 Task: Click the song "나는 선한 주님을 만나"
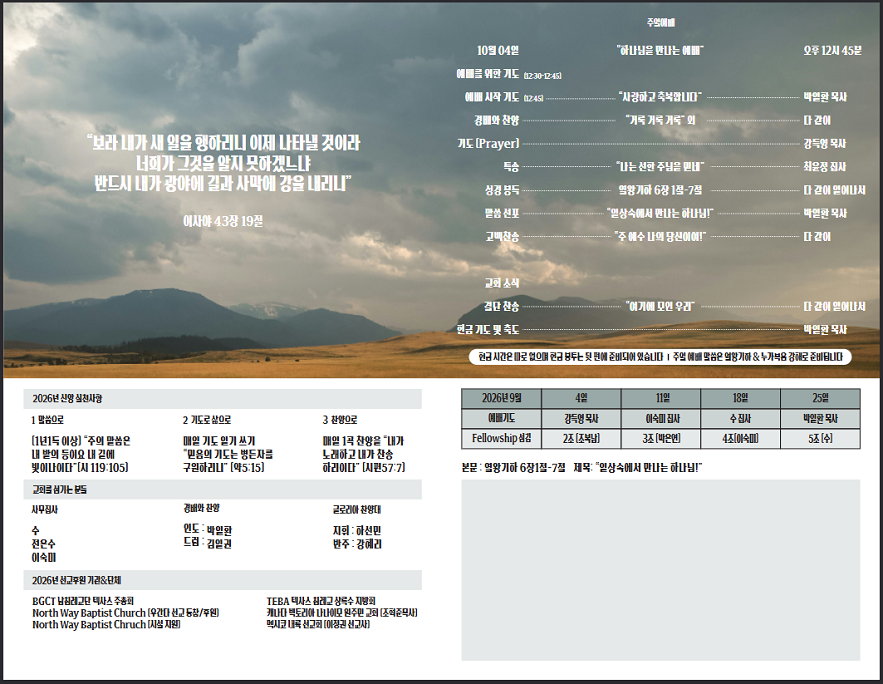click(x=660, y=167)
